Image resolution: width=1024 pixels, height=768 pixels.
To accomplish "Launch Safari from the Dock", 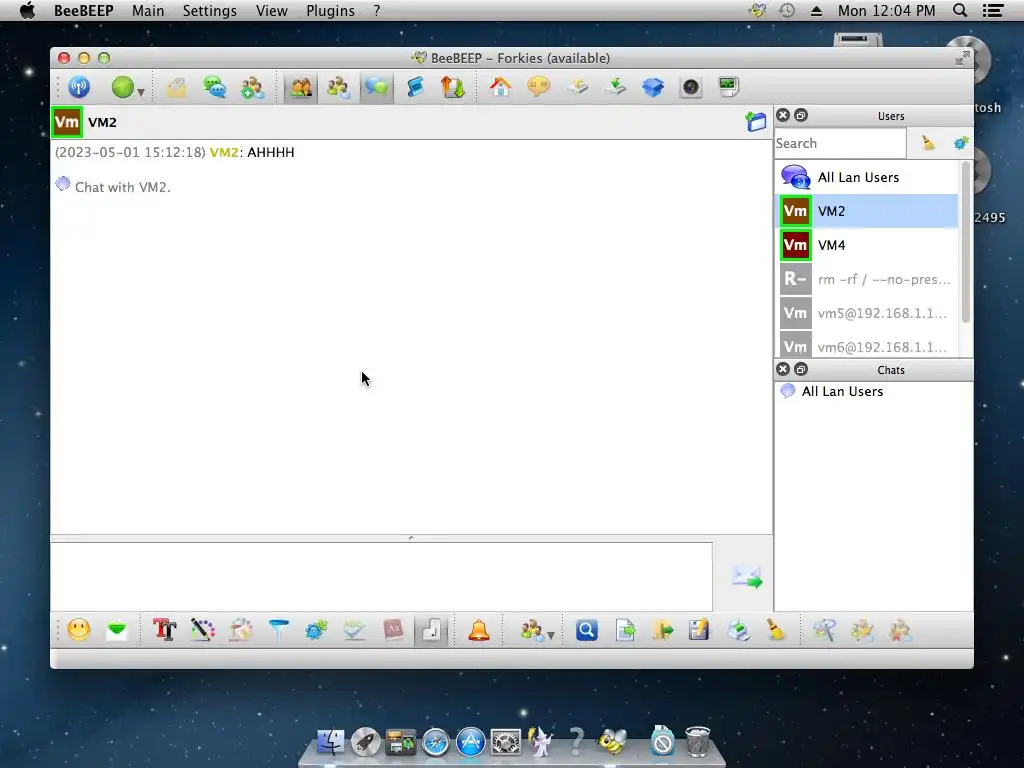I will [436, 742].
